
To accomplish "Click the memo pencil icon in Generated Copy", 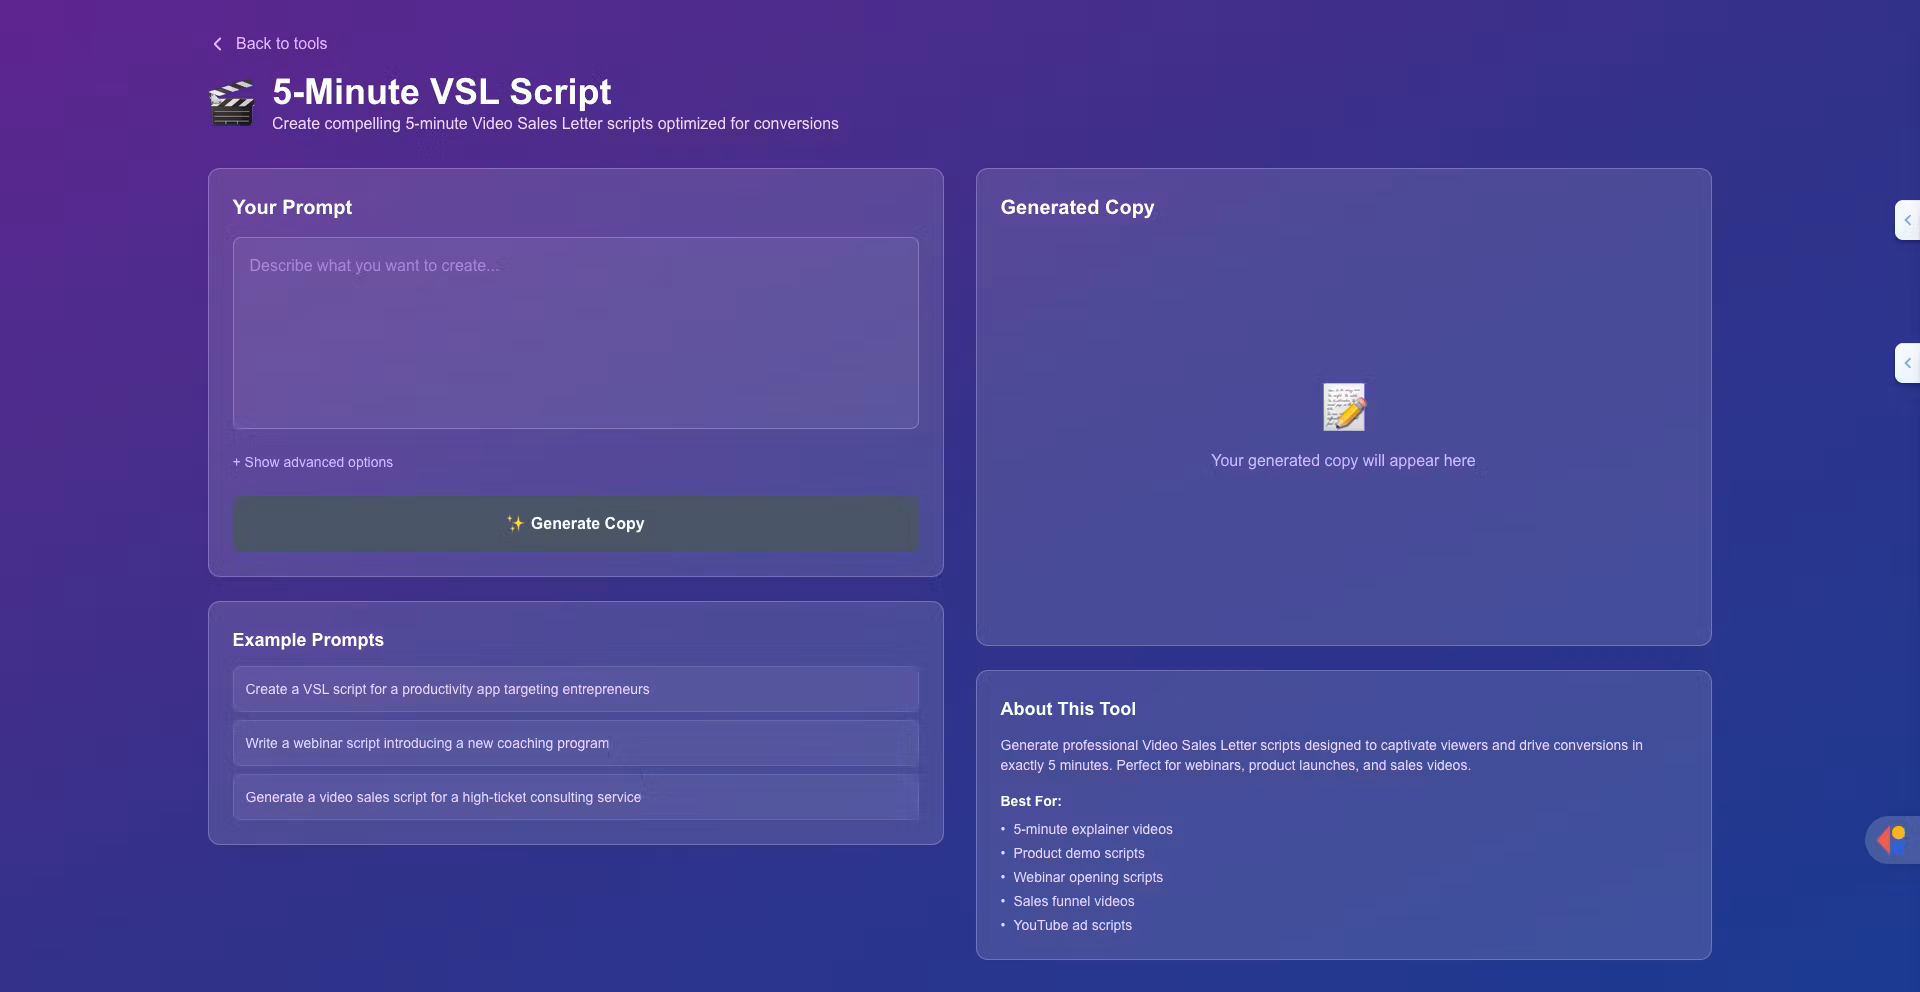I will (1343, 407).
